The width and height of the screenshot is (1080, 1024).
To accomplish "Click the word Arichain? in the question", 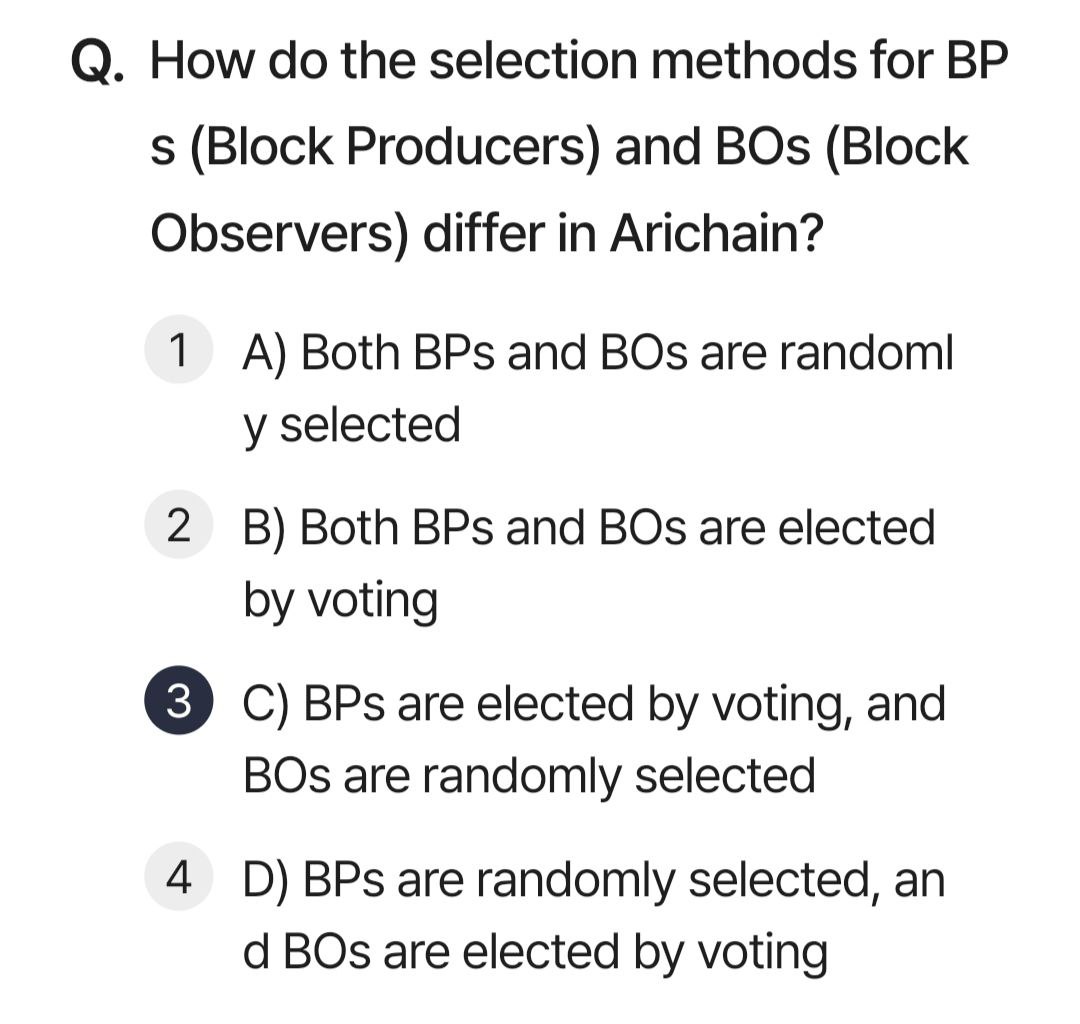I will (x=716, y=233).
